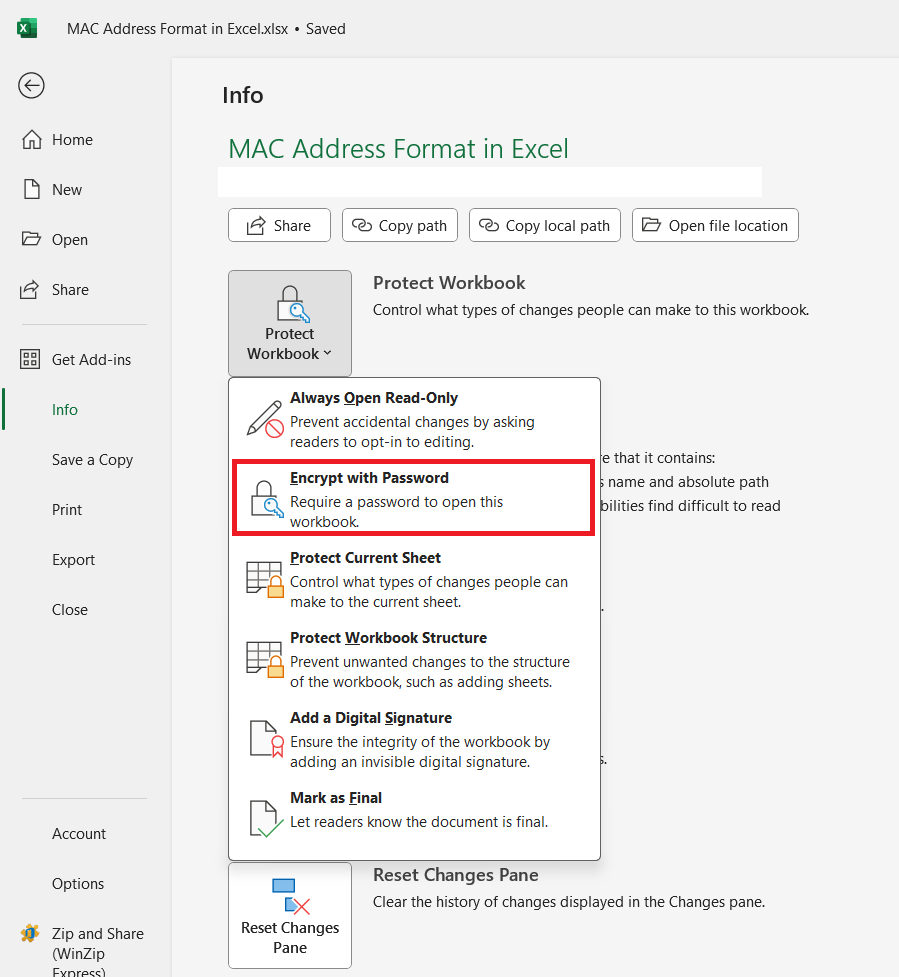Screen dimensions: 899x977
Task: Click the Open folder icon in sidebar
Action: [x=31, y=239]
